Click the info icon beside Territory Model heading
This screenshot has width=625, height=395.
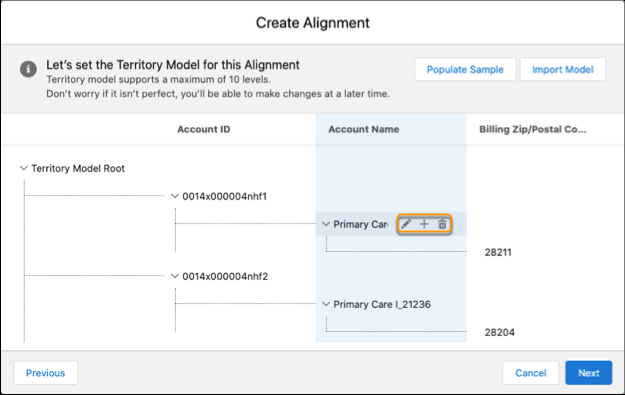point(28,69)
